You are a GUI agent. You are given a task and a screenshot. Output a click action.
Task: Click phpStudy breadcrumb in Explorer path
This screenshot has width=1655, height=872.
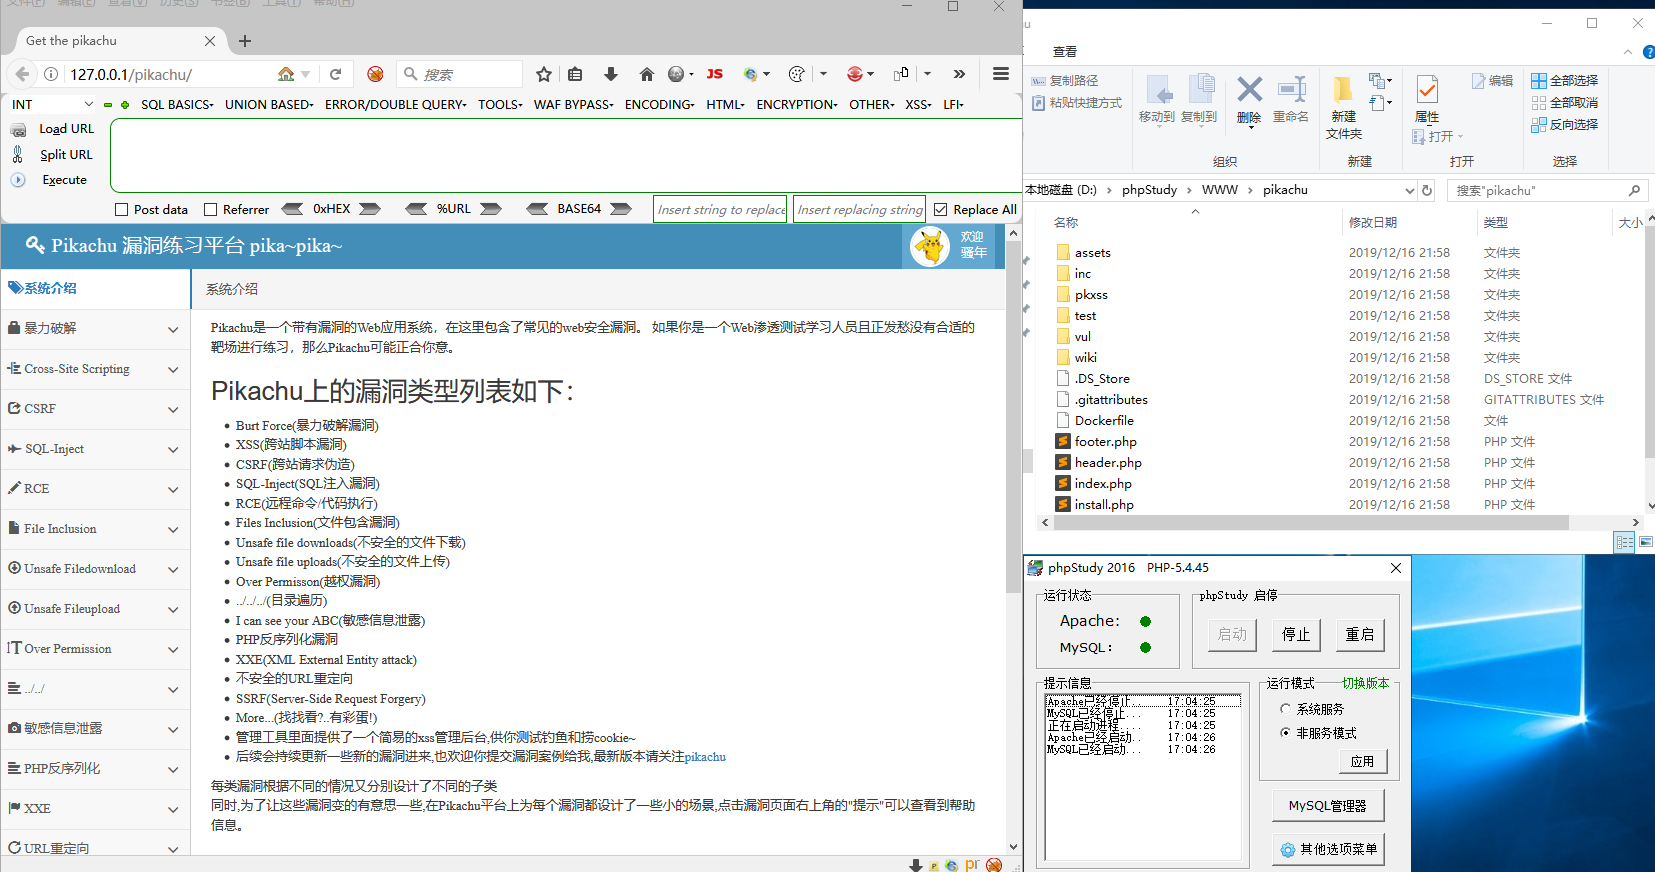[1149, 190]
